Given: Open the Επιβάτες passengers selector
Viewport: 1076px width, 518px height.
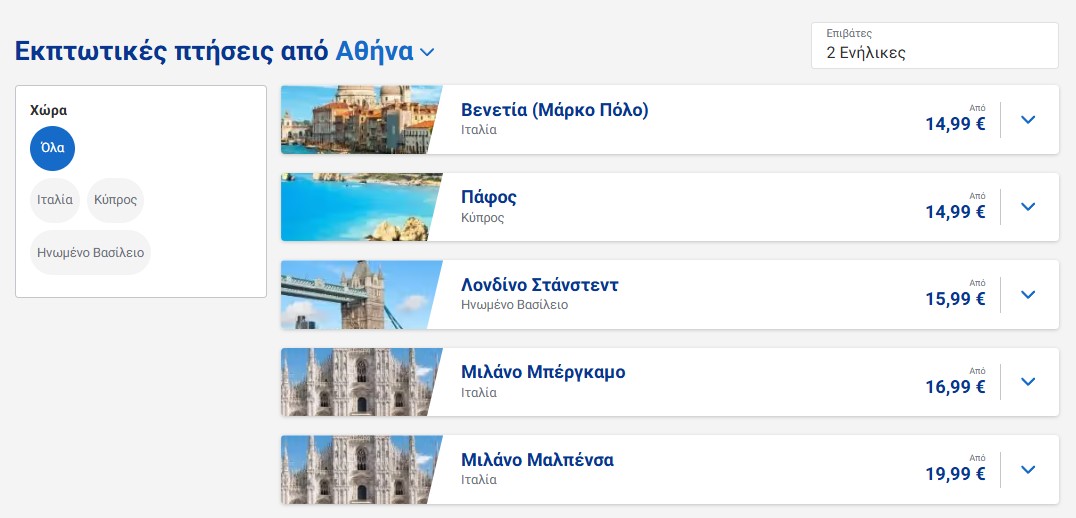Looking at the screenshot, I should pyautogui.click(x=934, y=46).
